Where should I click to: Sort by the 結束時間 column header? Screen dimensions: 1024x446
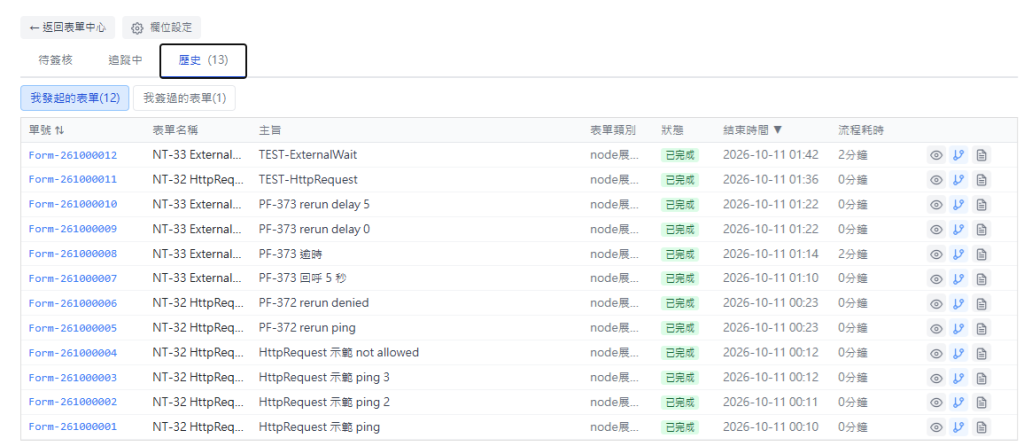click(752, 130)
